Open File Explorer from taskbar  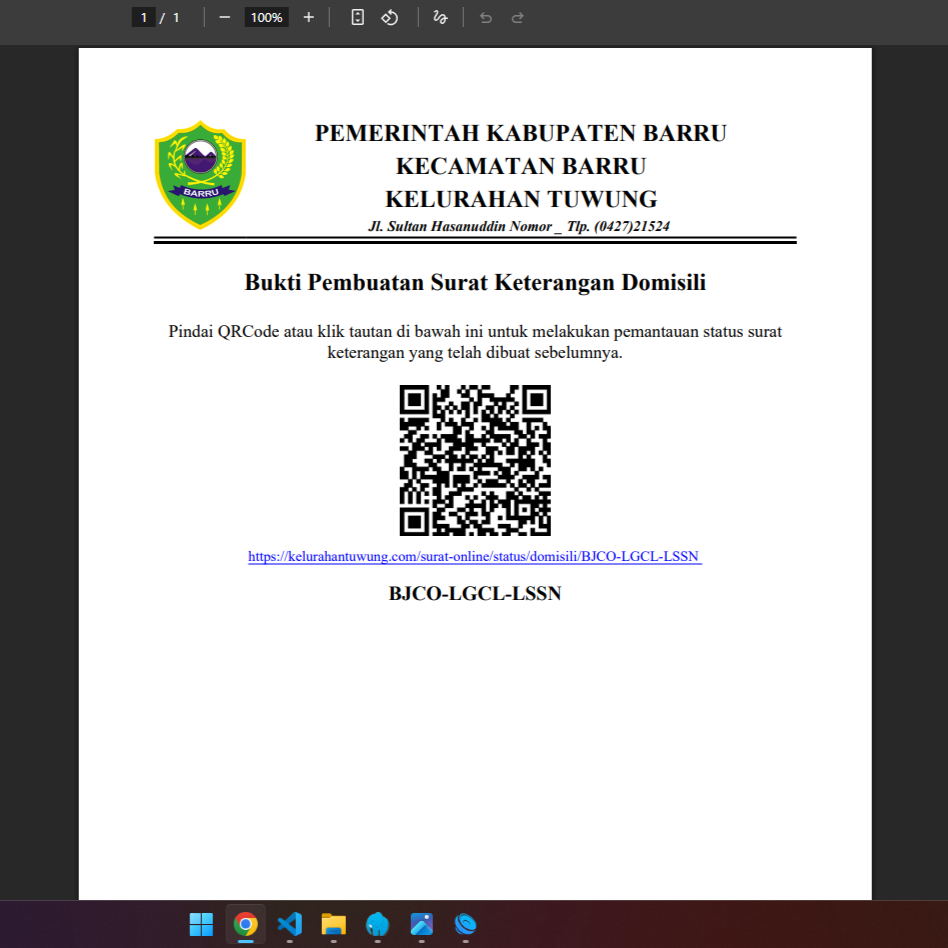(x=333, y=924)
